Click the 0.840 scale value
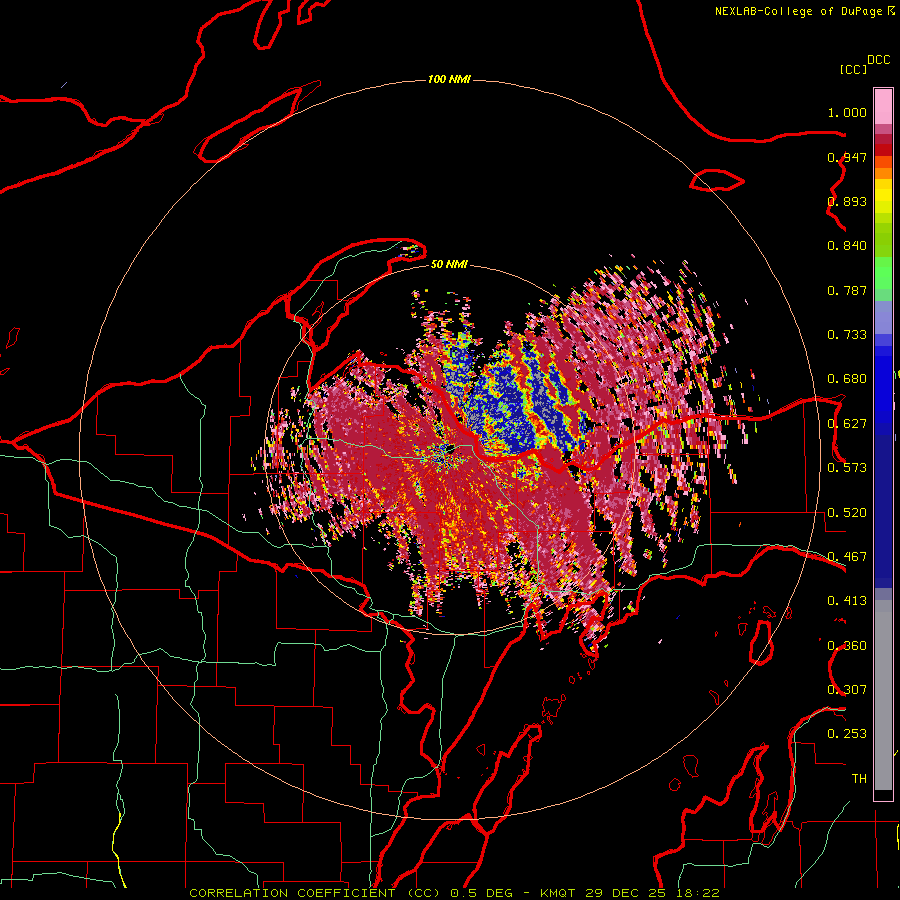900x900 pixels. [847, 246]
